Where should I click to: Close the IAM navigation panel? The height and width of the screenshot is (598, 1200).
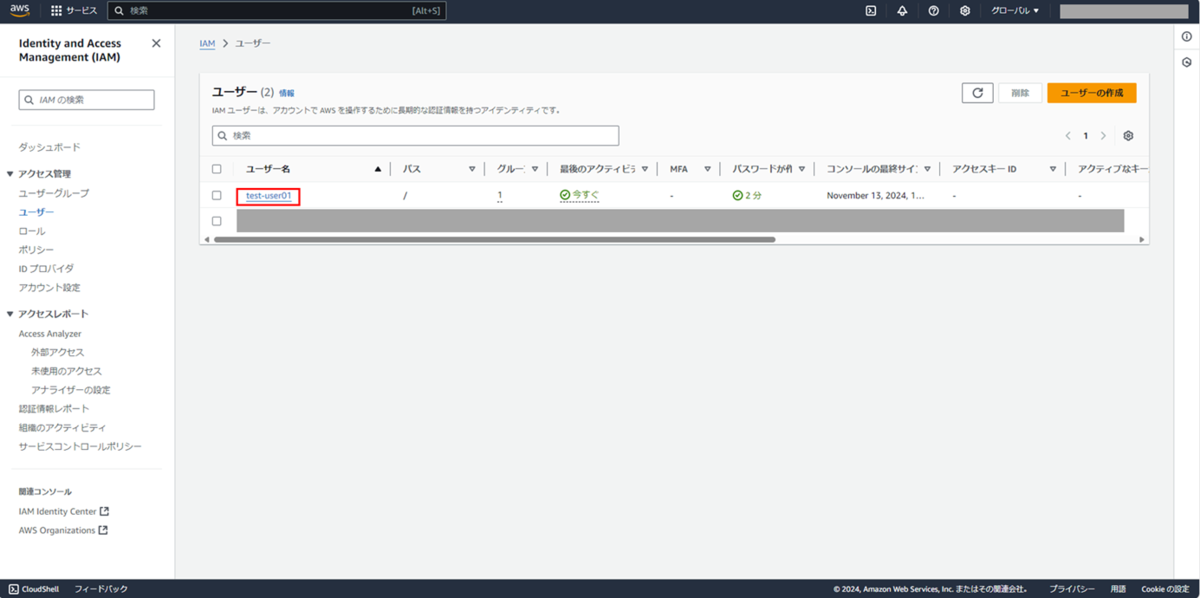tap(156, 43)
